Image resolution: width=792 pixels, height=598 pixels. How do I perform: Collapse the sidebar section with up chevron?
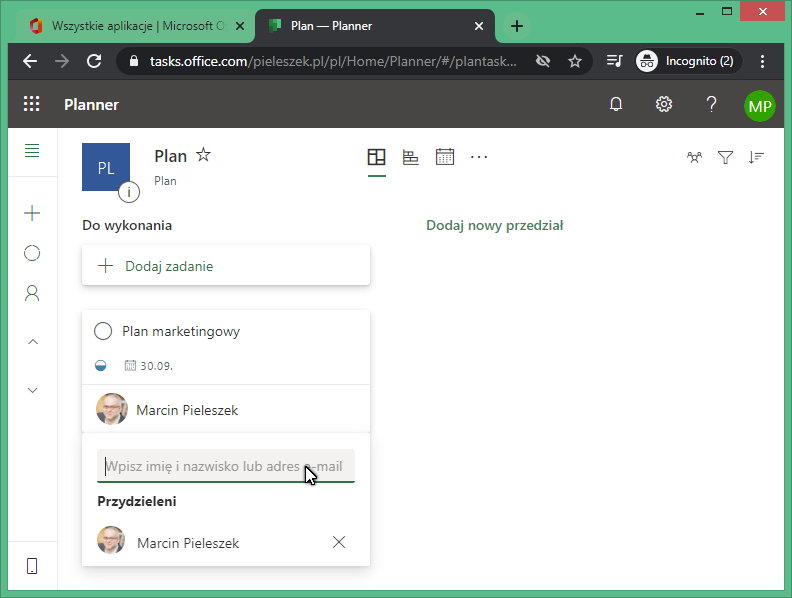(32, 342)
